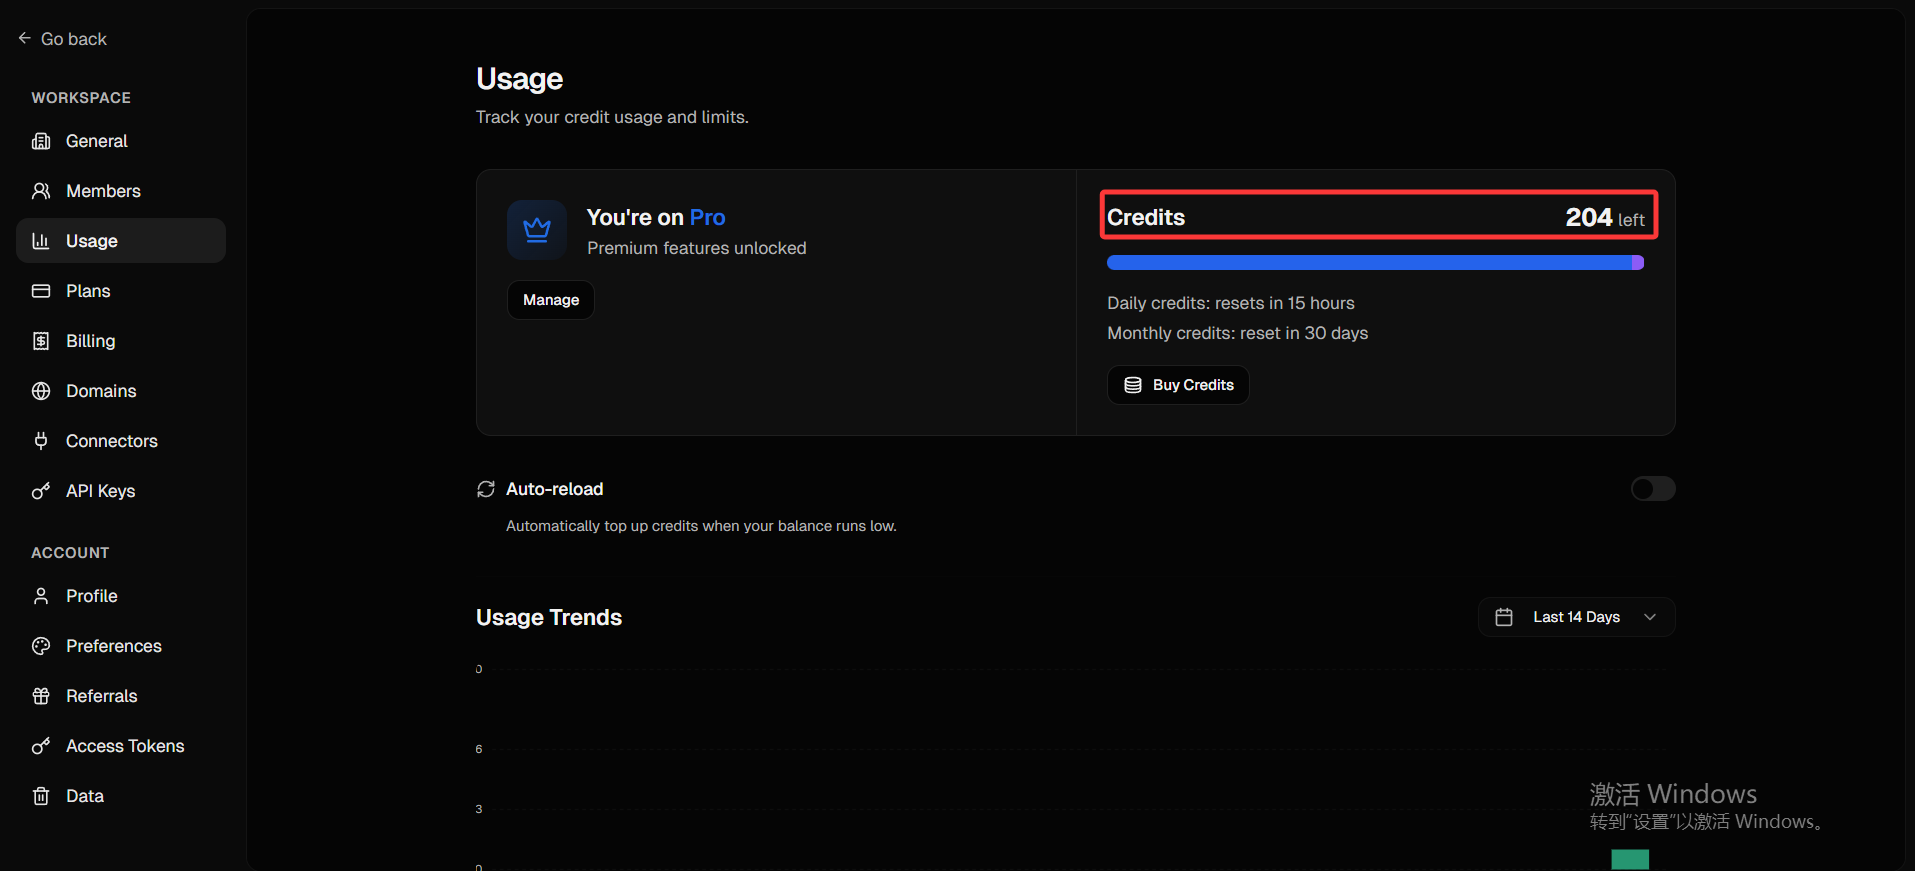The image size is (1915, 871).
Task: Click the coins icon in Buy Credits
Action: point(1133,385)
